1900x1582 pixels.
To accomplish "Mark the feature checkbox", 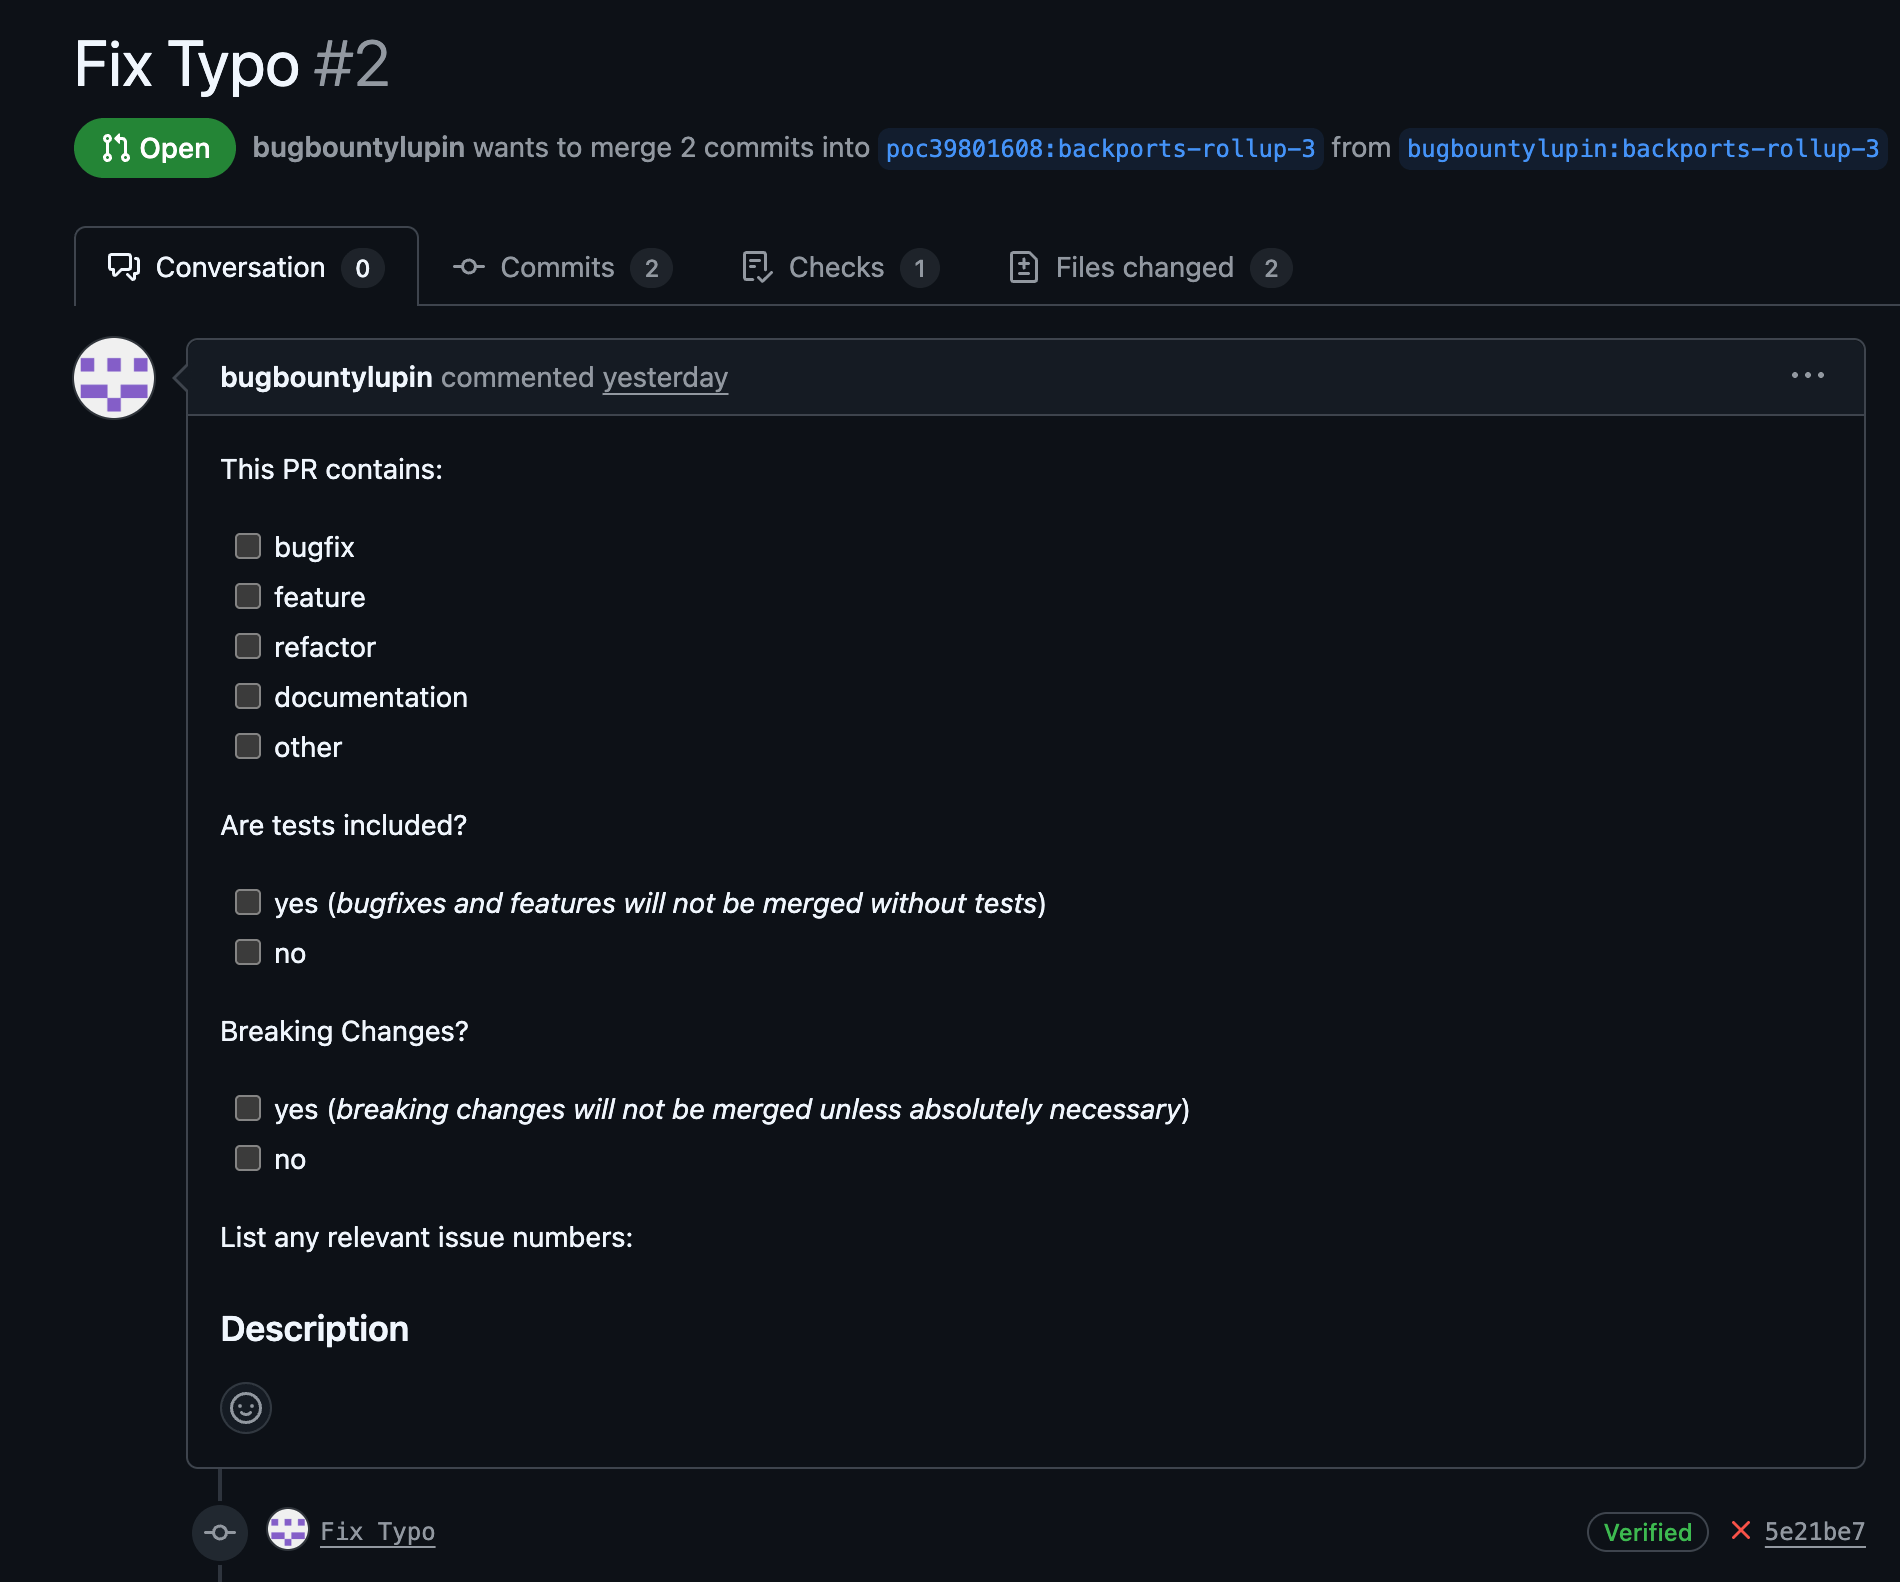I will [248, 596].
